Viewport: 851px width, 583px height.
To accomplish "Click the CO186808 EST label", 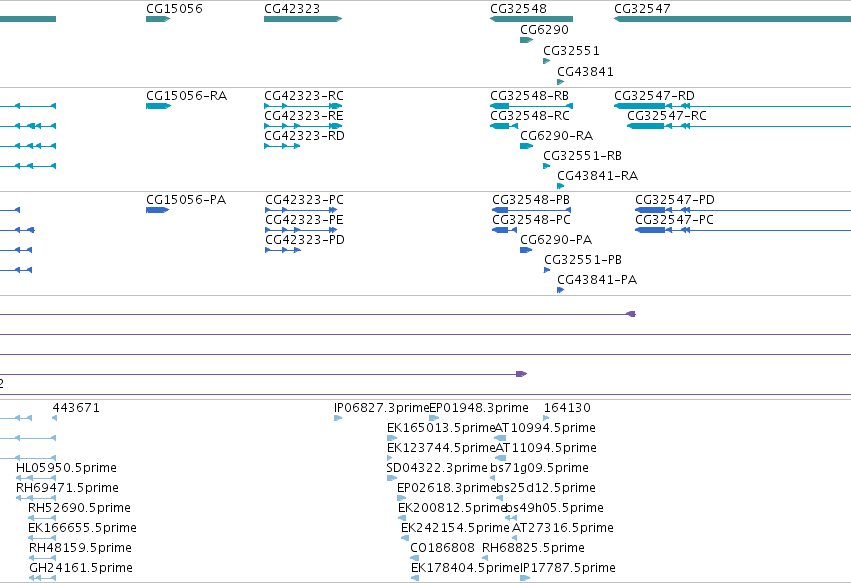I will [x=442, y=548].
